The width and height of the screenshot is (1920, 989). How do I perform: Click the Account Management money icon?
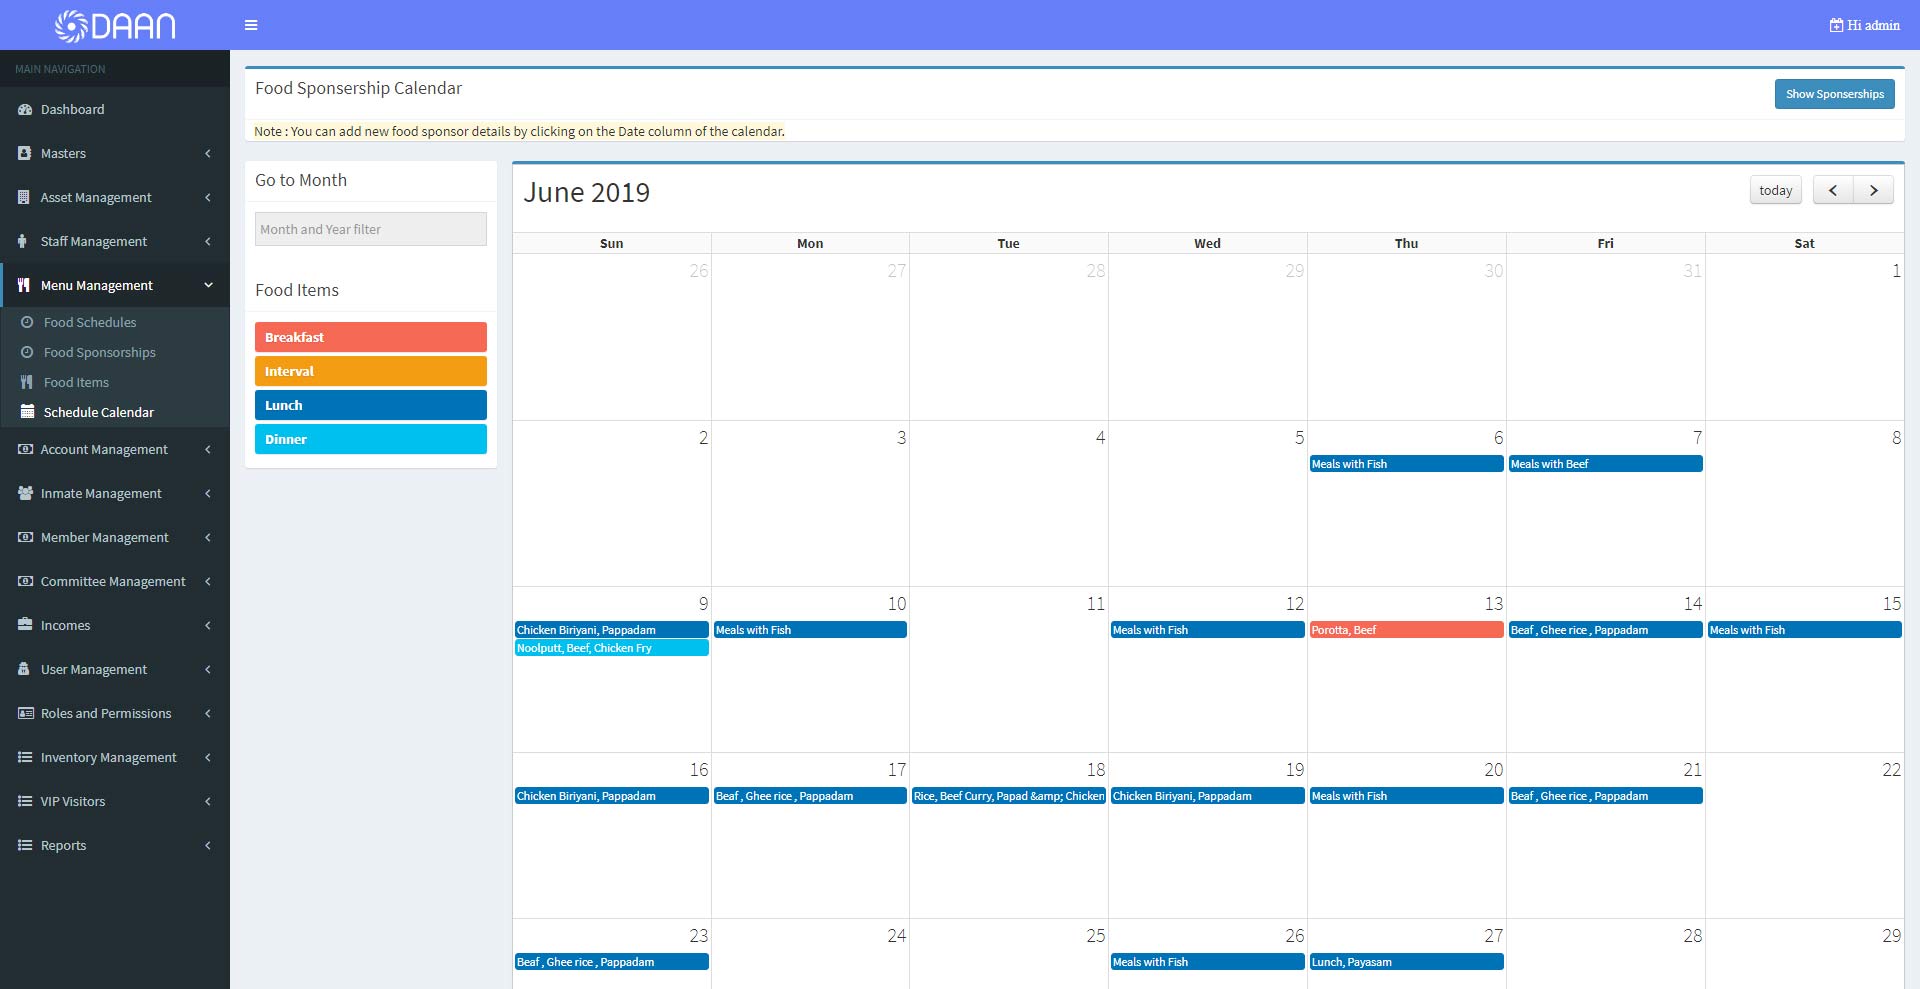[25, 449]
